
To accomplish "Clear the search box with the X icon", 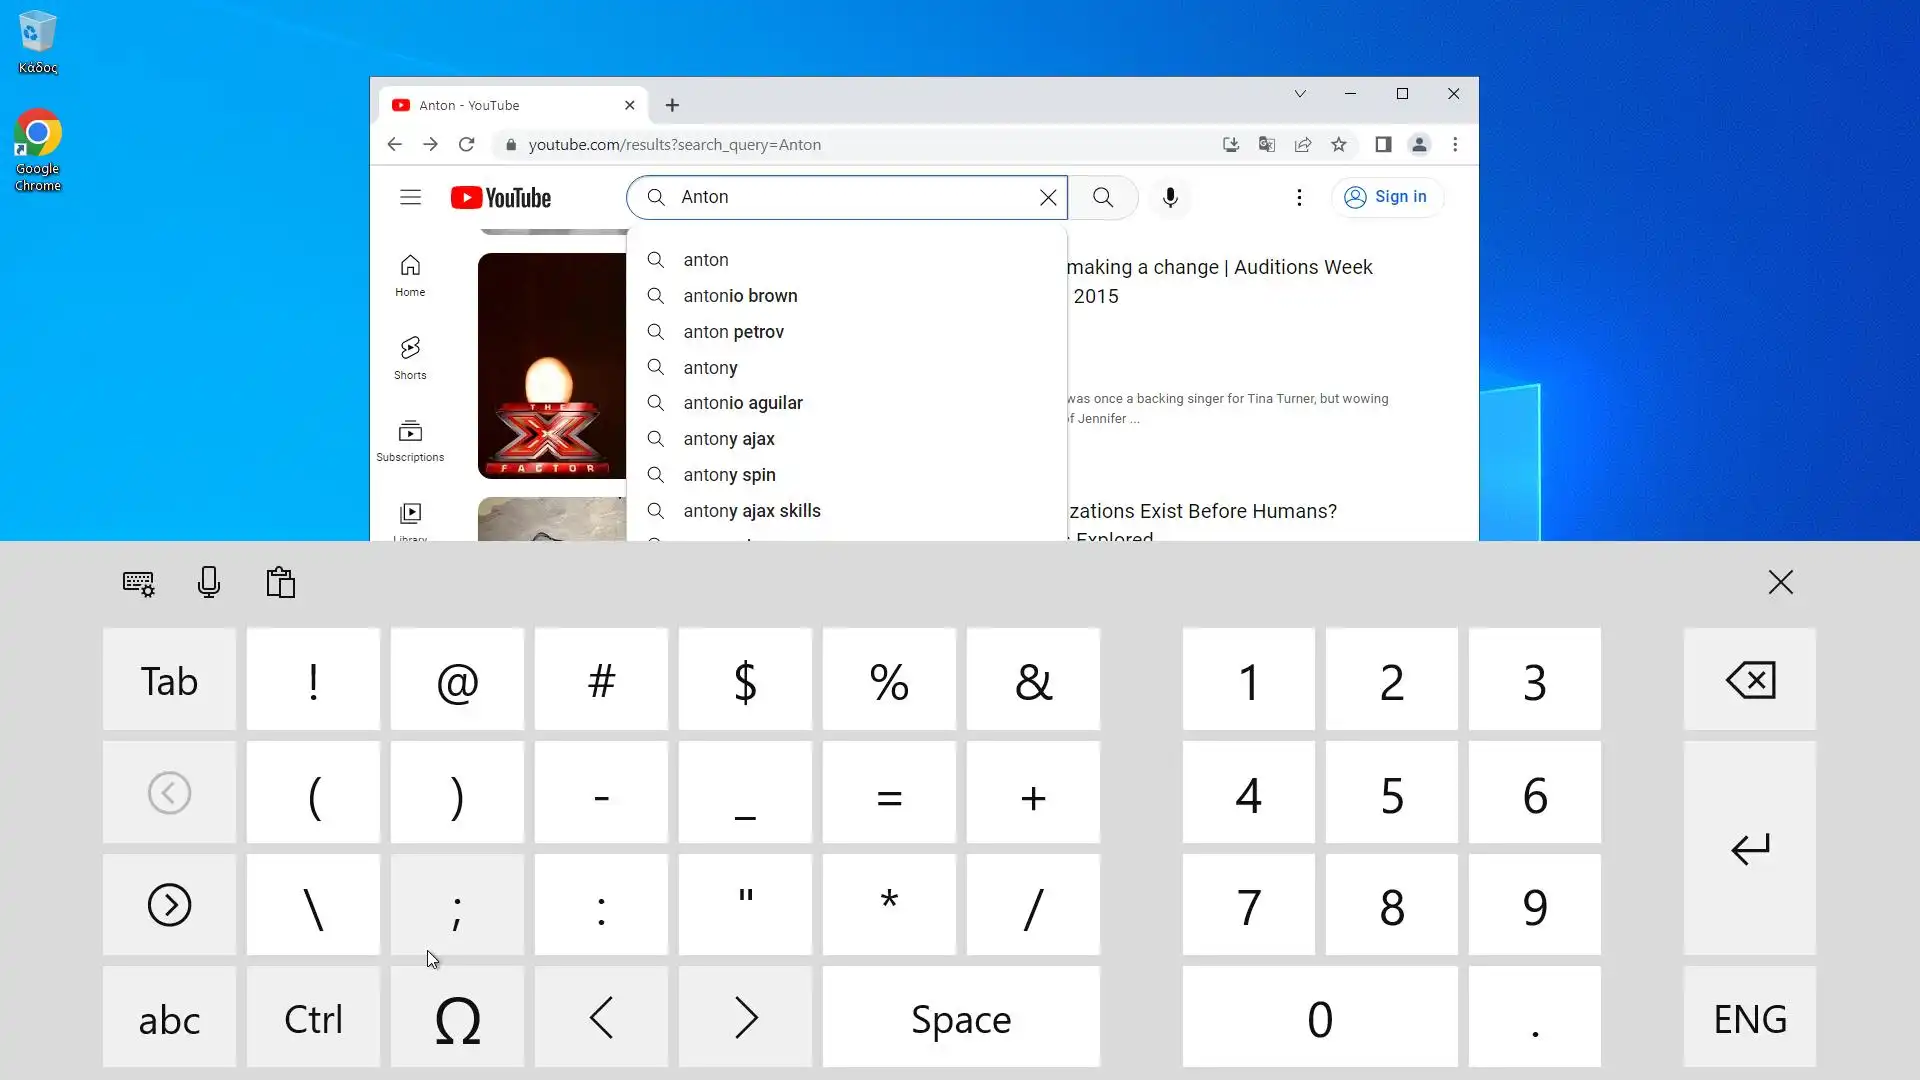I will 1047,197.
